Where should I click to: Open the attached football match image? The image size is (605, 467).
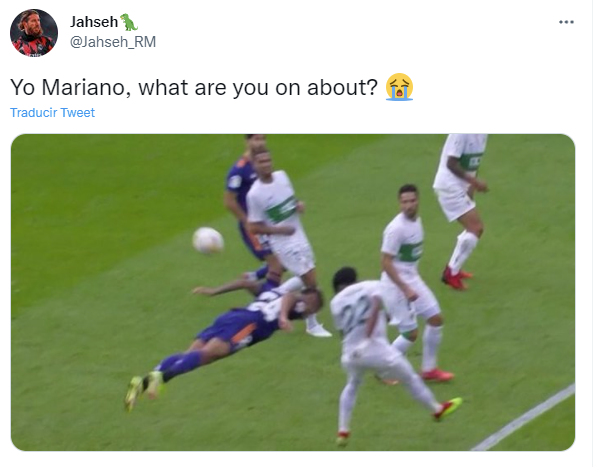293,292
